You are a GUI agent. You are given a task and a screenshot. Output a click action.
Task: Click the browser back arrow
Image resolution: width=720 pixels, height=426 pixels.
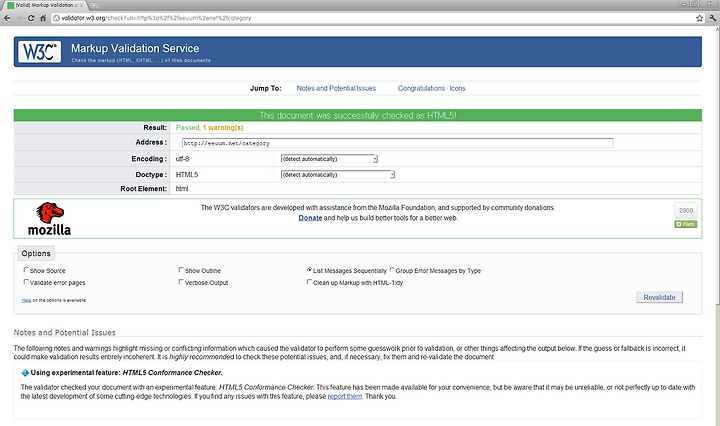7,18
